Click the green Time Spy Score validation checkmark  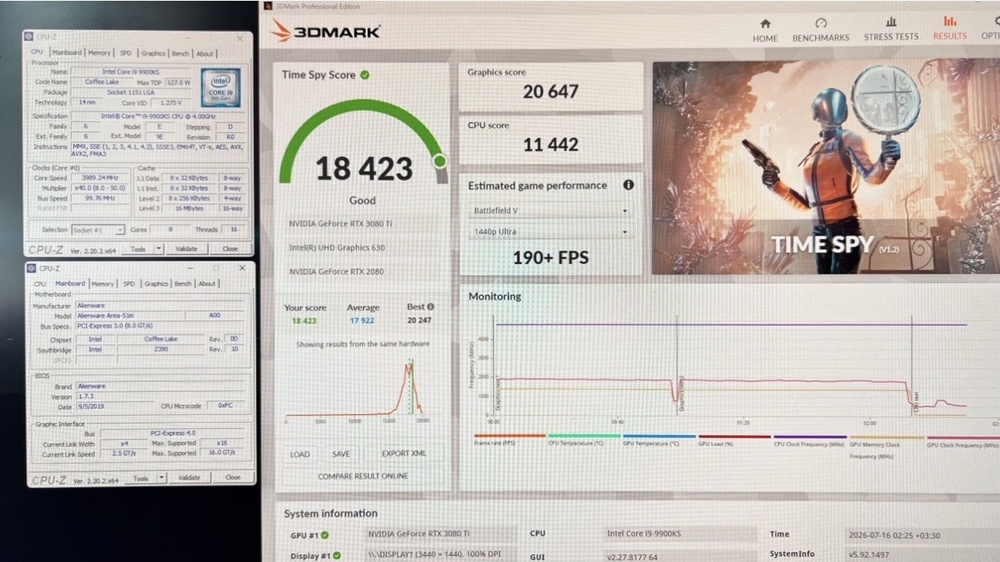coord(365,75)
